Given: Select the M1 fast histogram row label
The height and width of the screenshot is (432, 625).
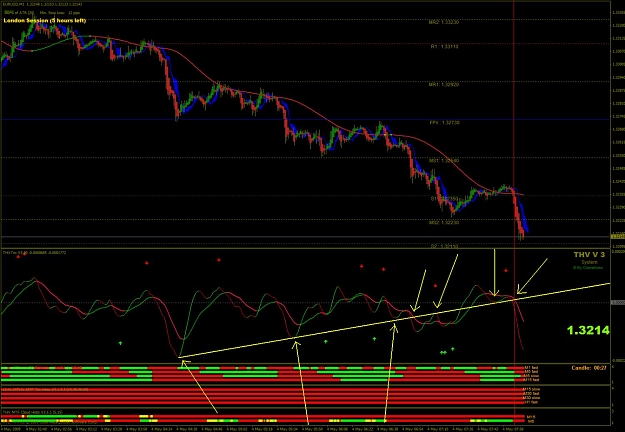Looking at the screenshot, I should [x=531, y=368].
